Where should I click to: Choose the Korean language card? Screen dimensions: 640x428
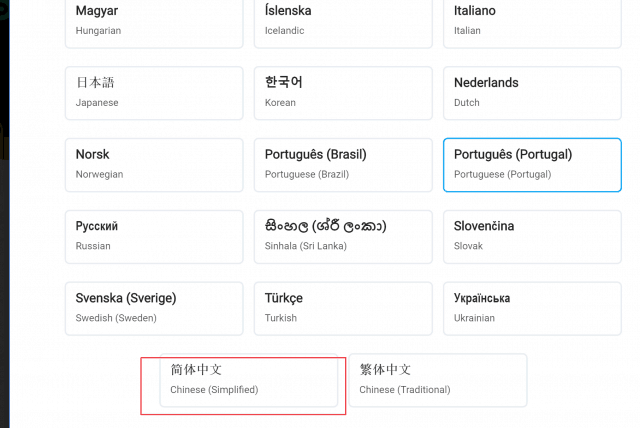(343, 93)
